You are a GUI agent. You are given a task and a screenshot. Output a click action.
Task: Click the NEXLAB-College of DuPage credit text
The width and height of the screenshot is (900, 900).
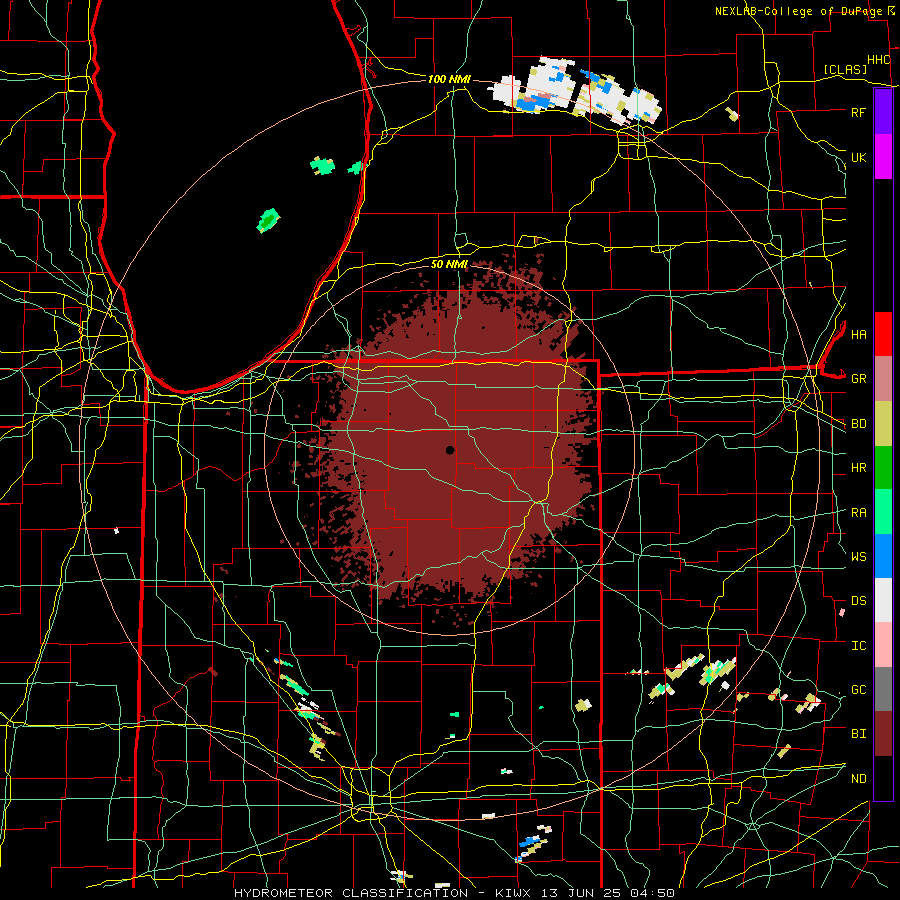(x=800, y=11)
